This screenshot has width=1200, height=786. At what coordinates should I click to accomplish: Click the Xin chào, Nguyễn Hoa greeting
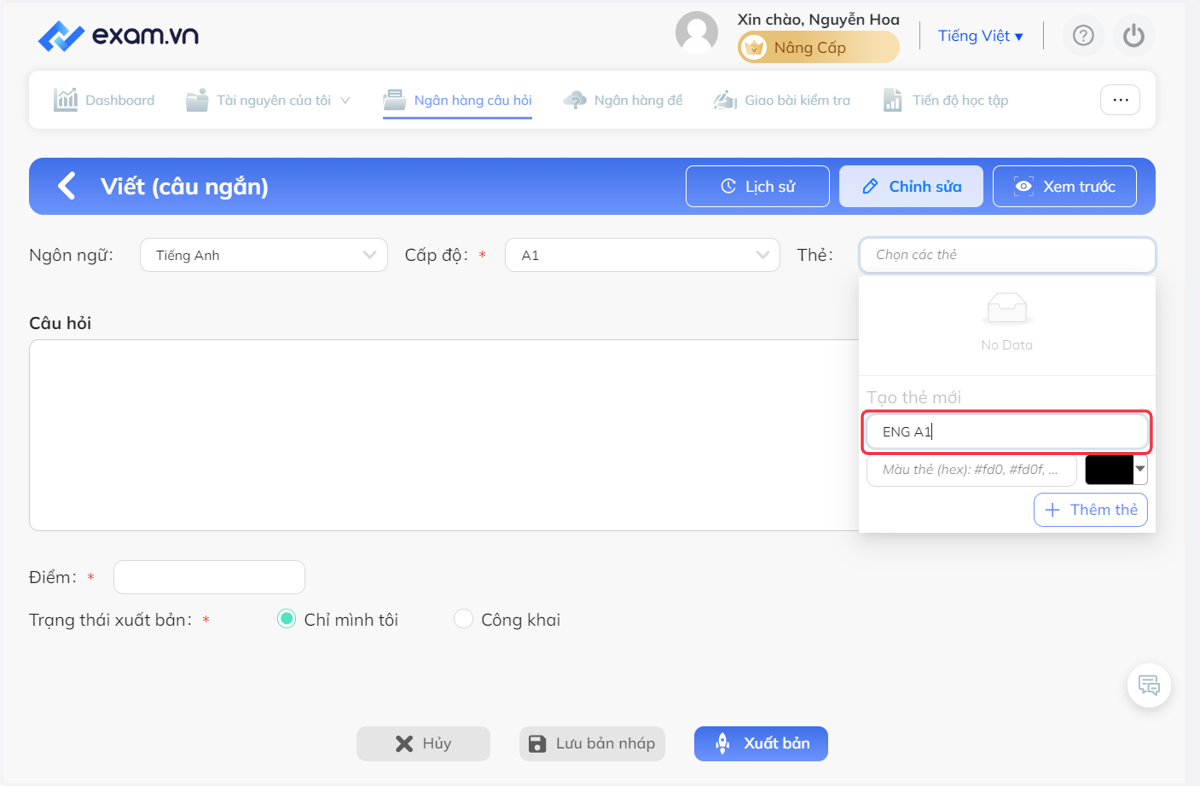click(818, 19)
